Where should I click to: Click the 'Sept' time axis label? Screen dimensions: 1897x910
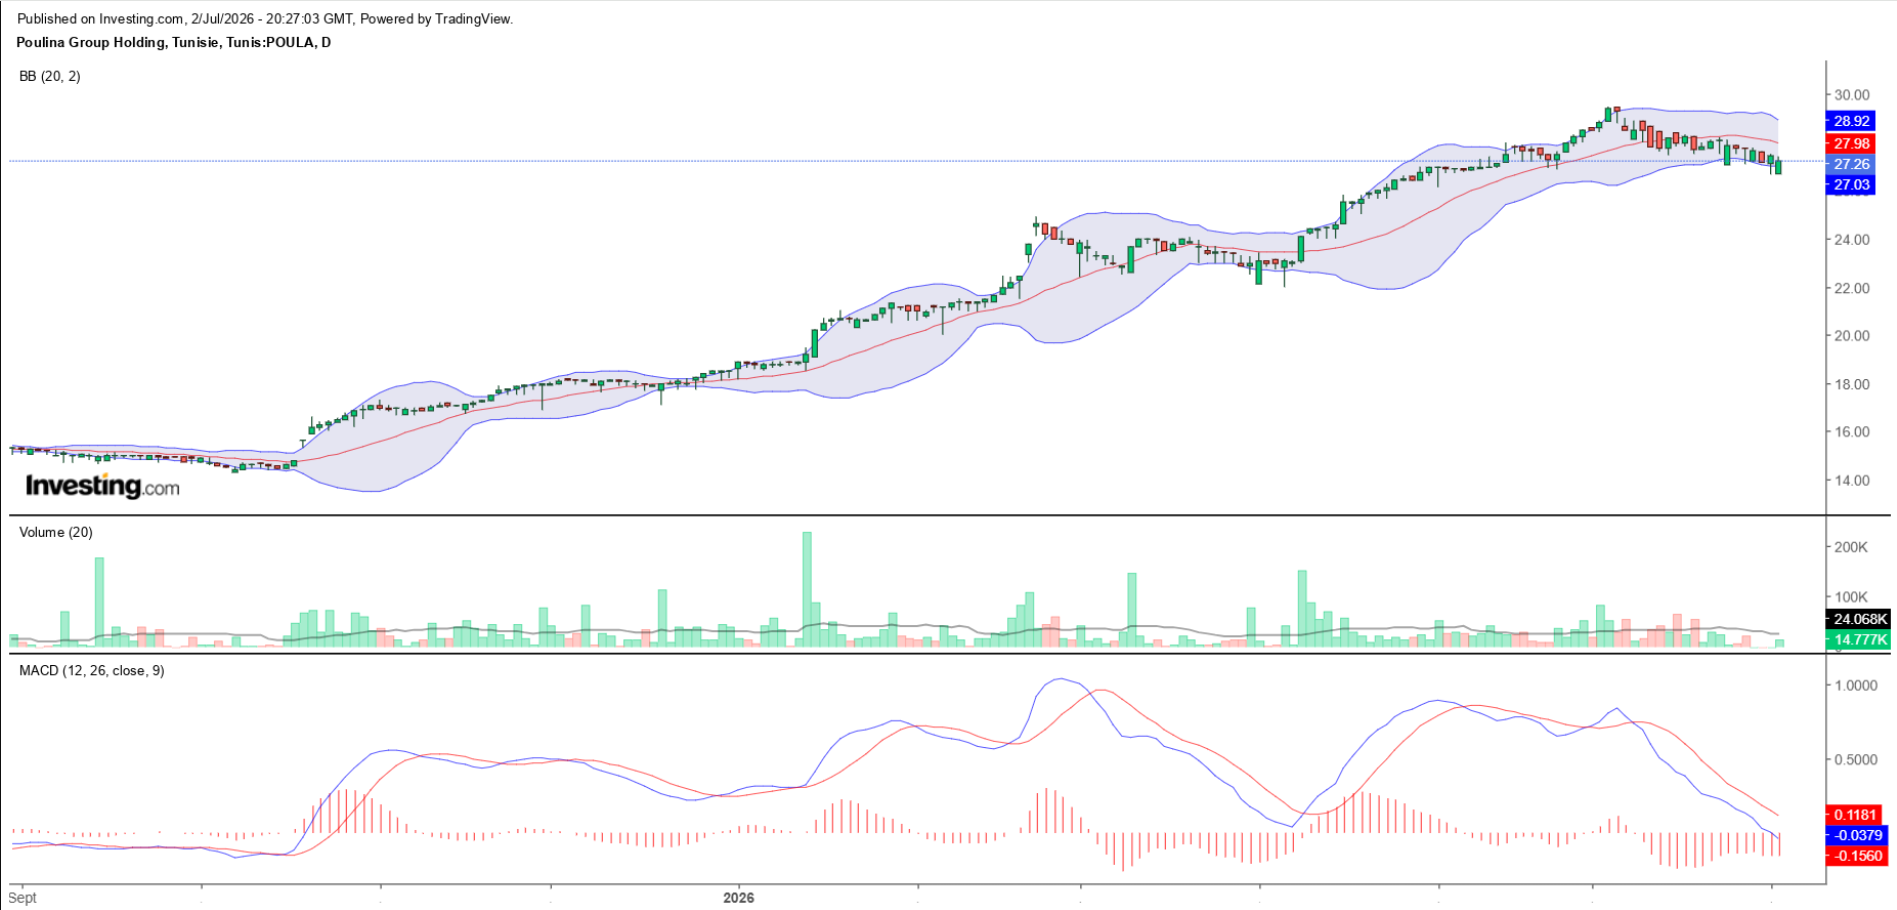(22, 898)
